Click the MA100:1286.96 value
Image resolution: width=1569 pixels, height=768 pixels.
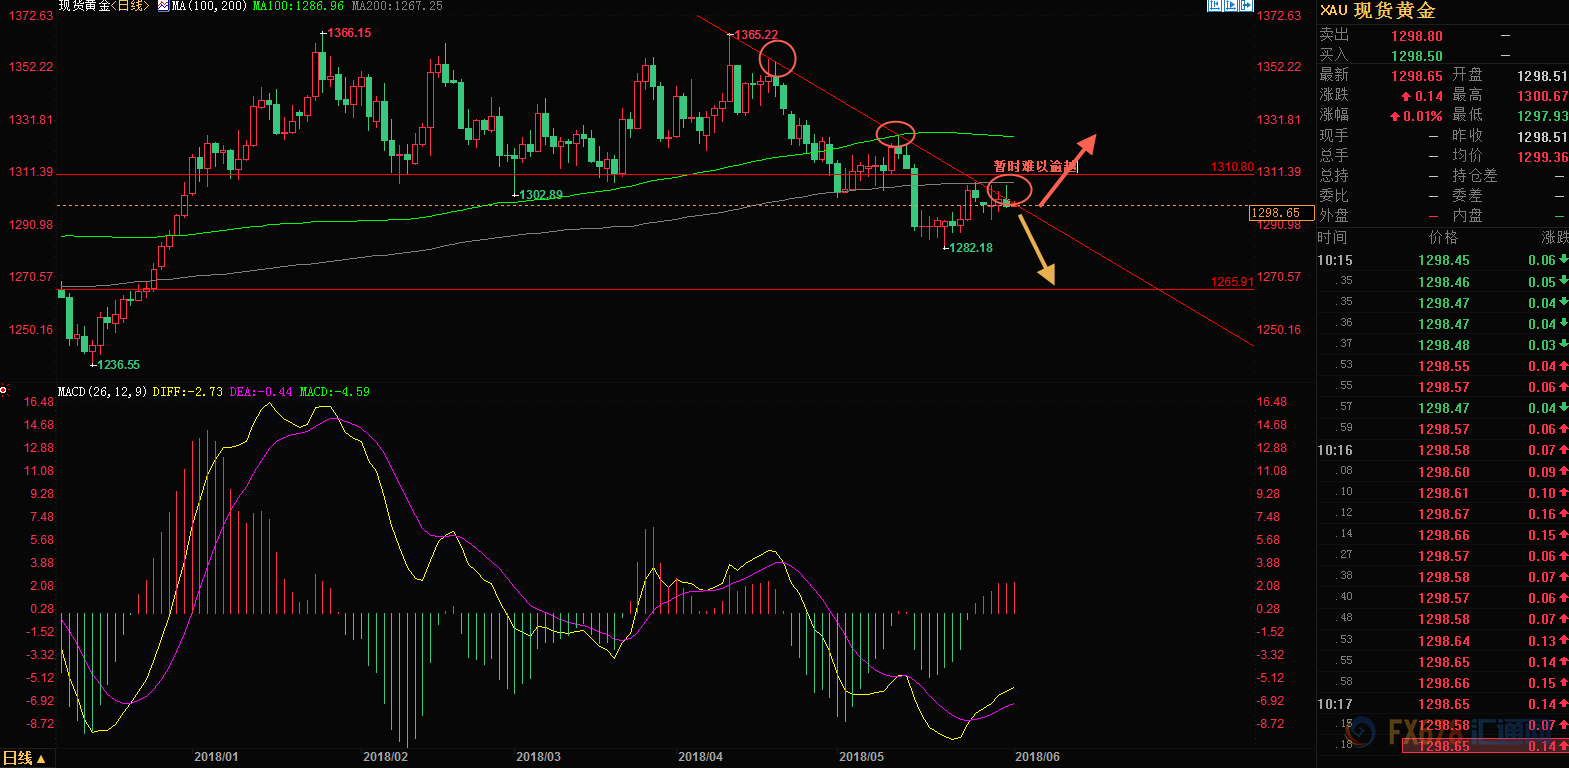tap(298, 6)
